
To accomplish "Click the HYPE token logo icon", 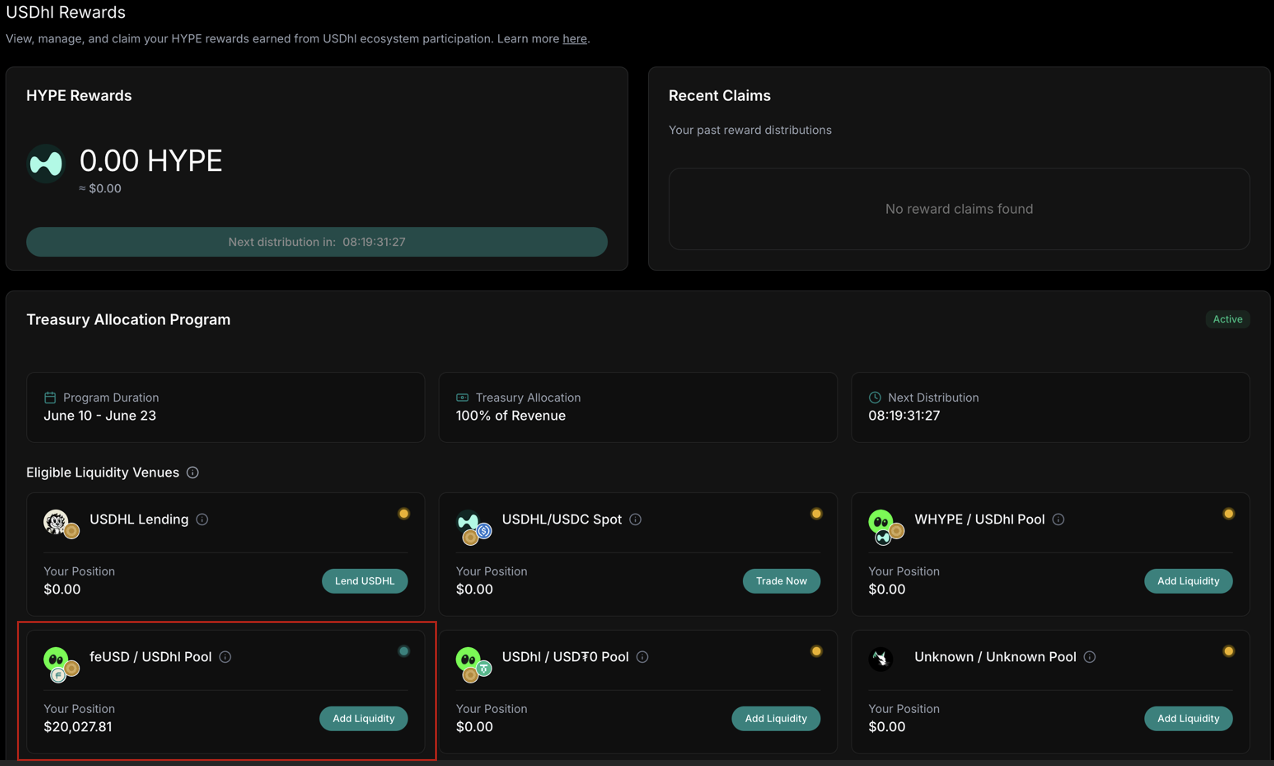I will pos(46,164).
